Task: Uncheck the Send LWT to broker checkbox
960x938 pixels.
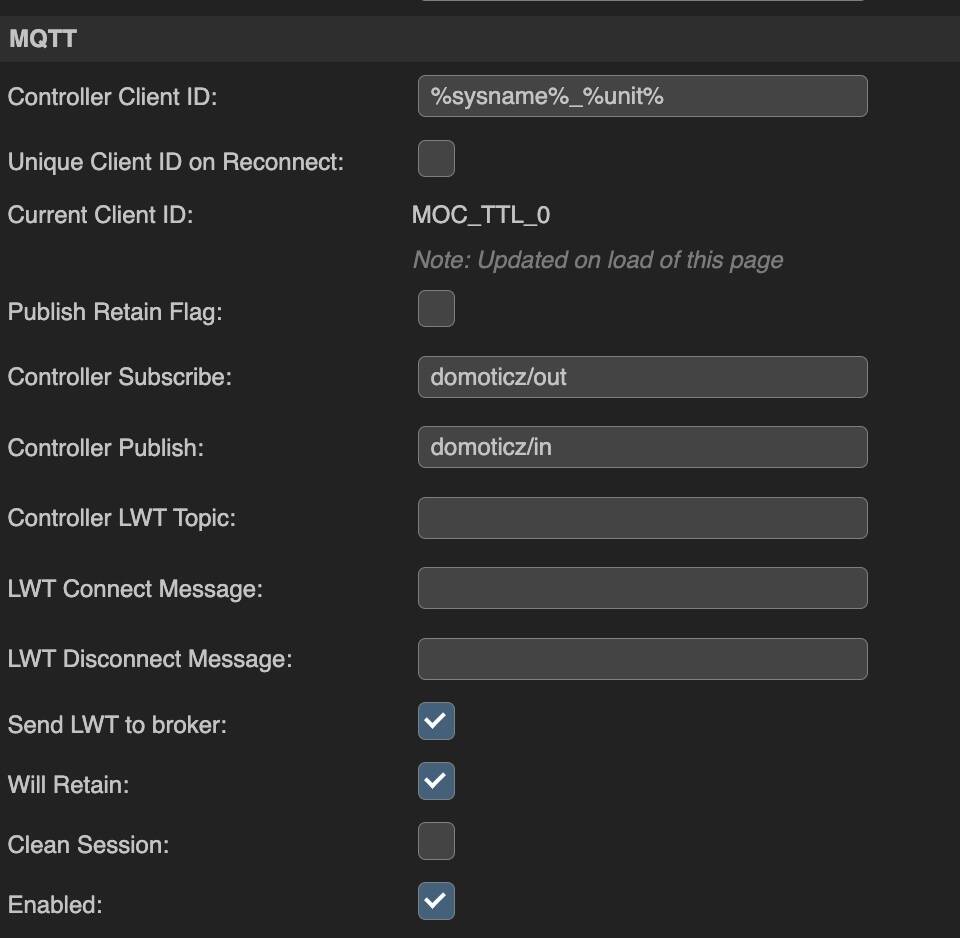Action: coord(436,721)
